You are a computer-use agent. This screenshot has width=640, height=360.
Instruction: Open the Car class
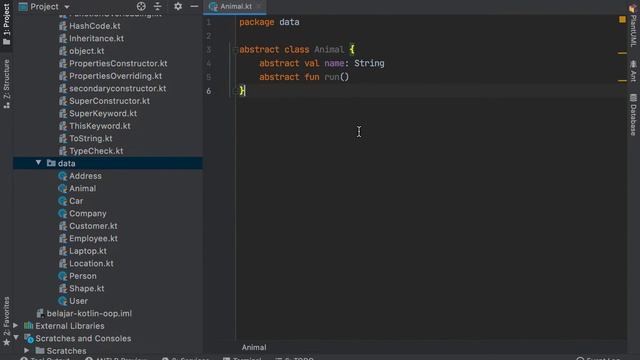pos(76,201)
